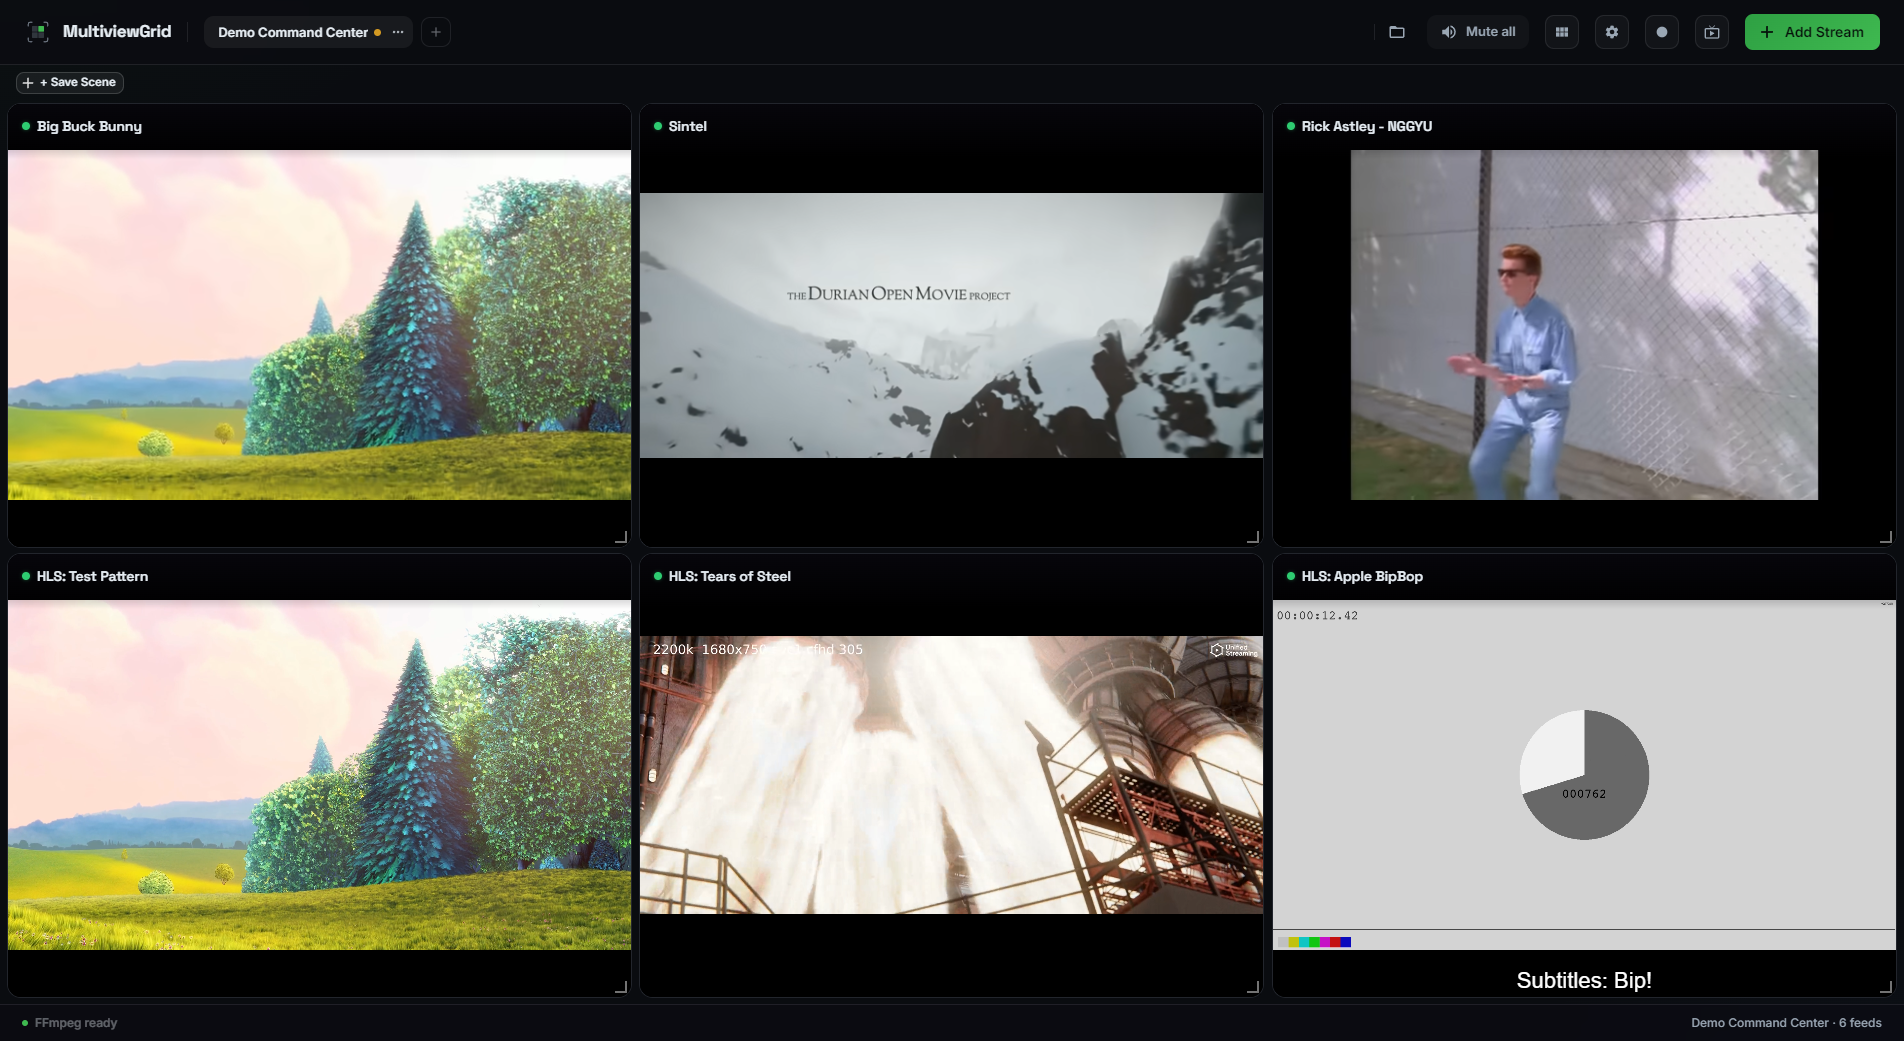Click the TV play broadcast icon

[1712, 32]
